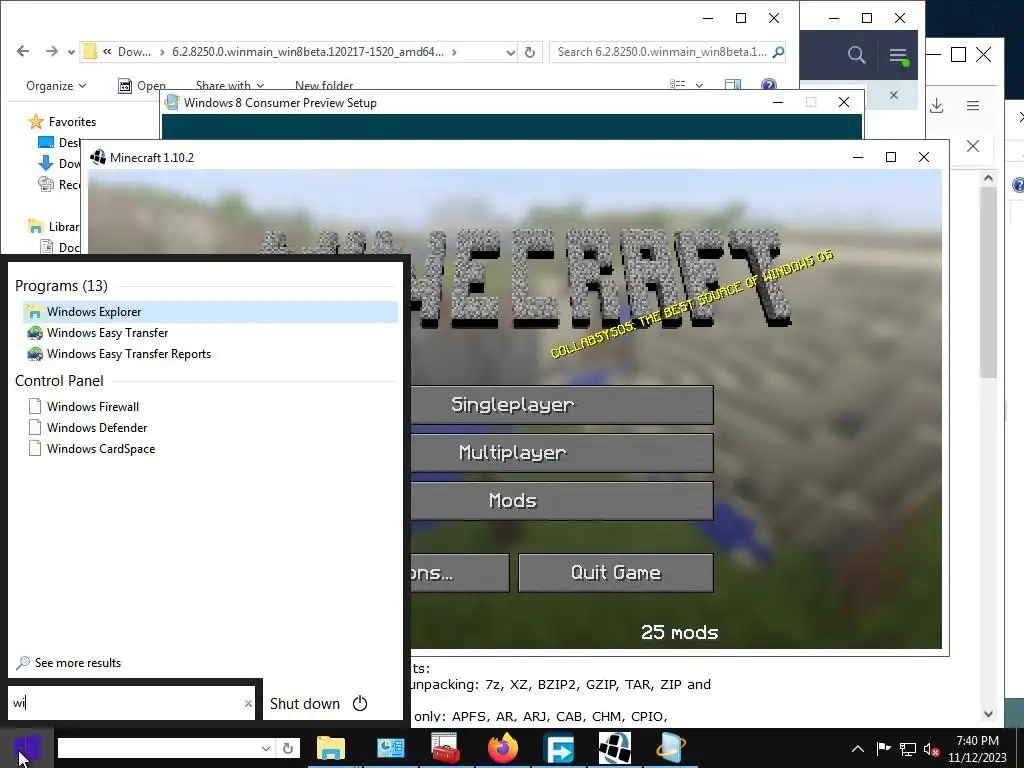
Task: Open the hamburger menu with green dot
Action: [x=899, y=56]
